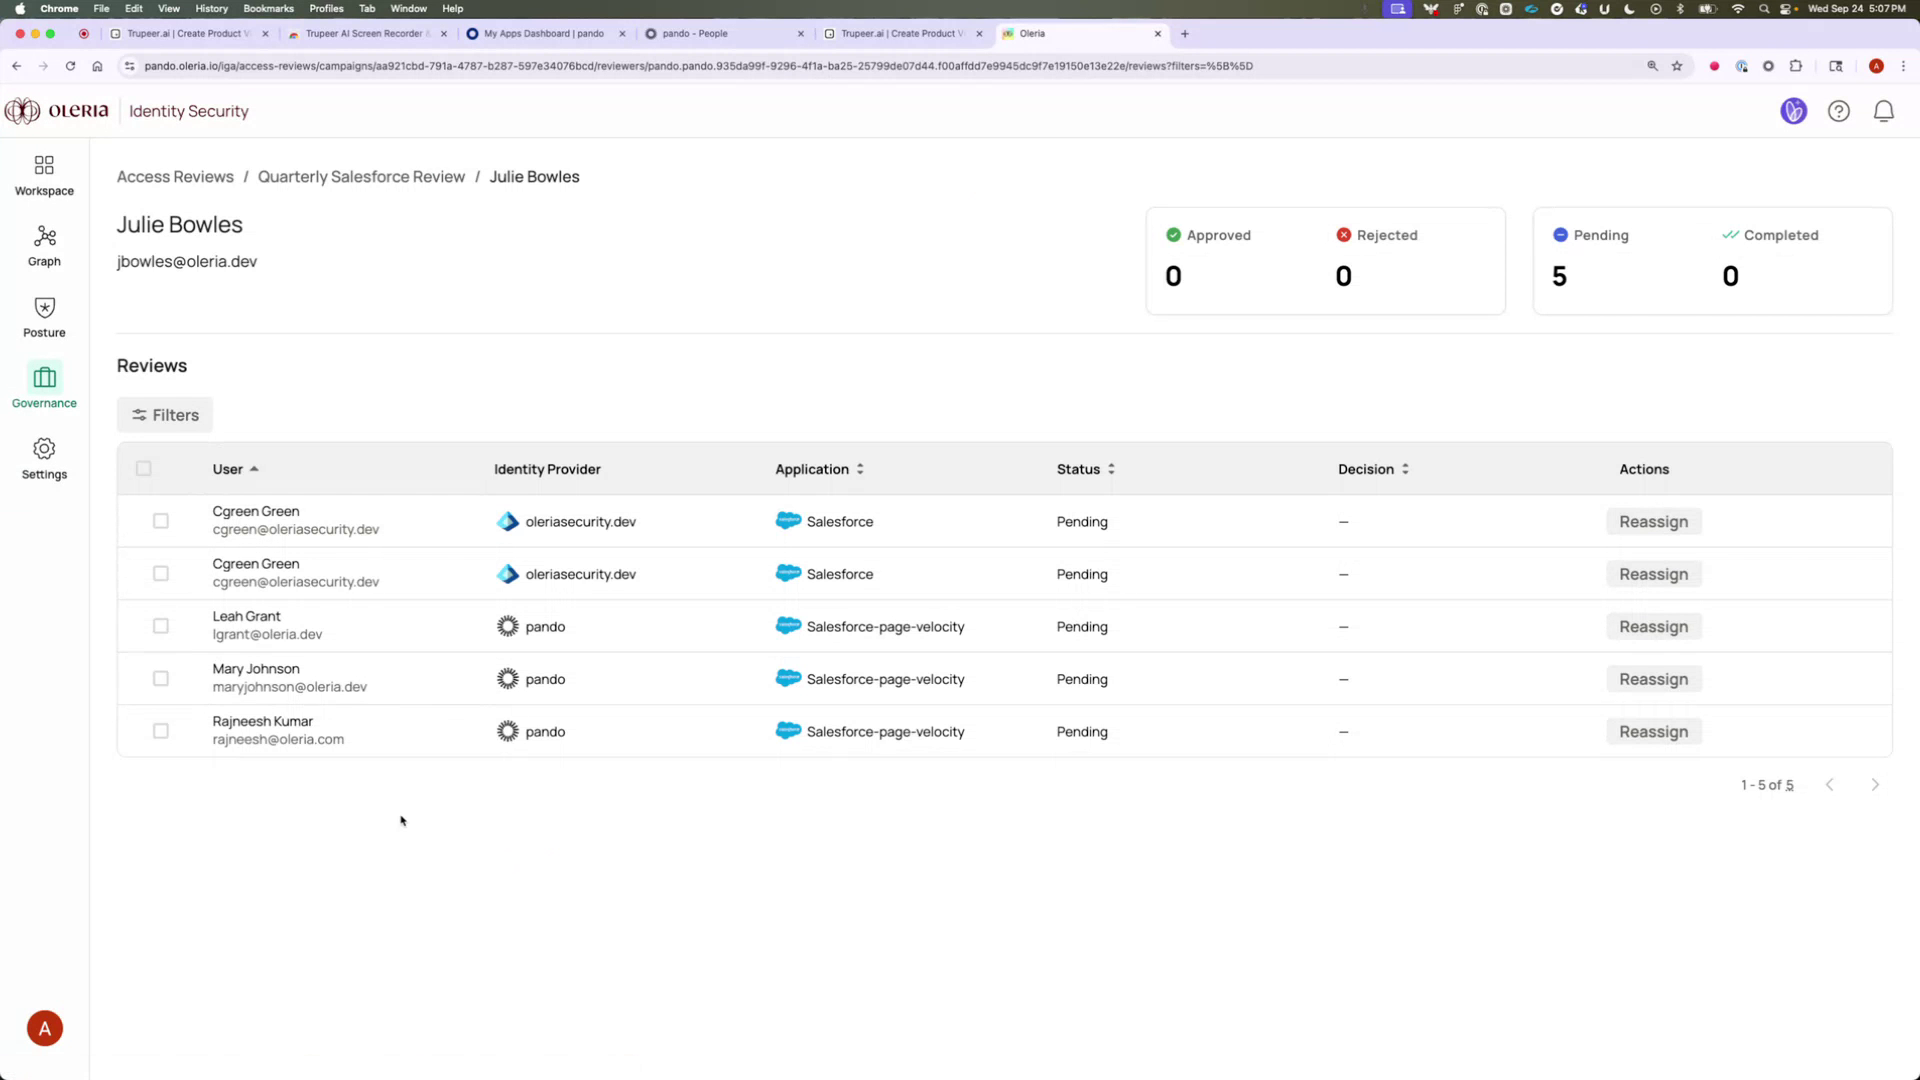Open Settings from the left sidebar
The image size is (1920, 1080).
pos(43,458)
